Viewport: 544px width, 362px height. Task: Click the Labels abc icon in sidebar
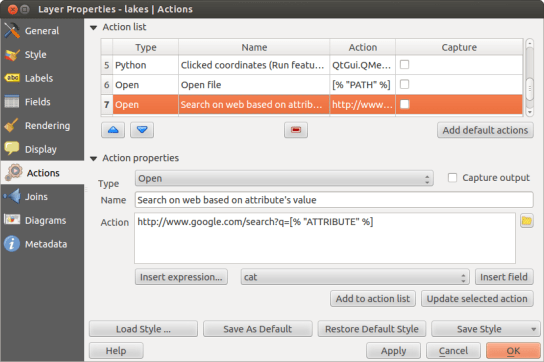[x=12, y=78]
